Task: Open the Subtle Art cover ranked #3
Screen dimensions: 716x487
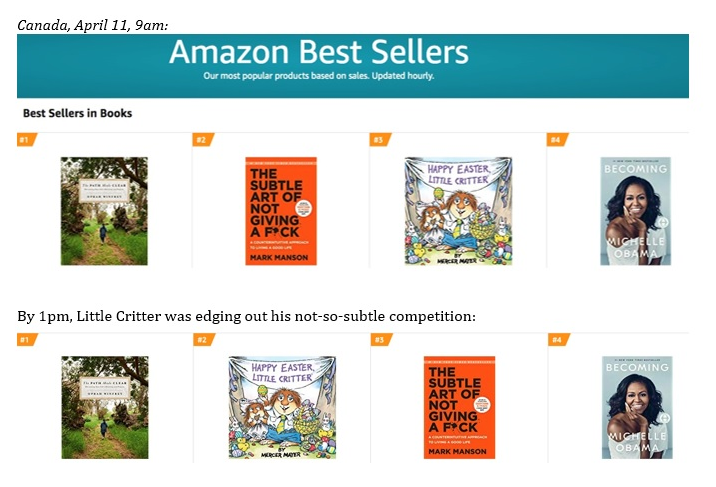Action: [x=459, y=408]
